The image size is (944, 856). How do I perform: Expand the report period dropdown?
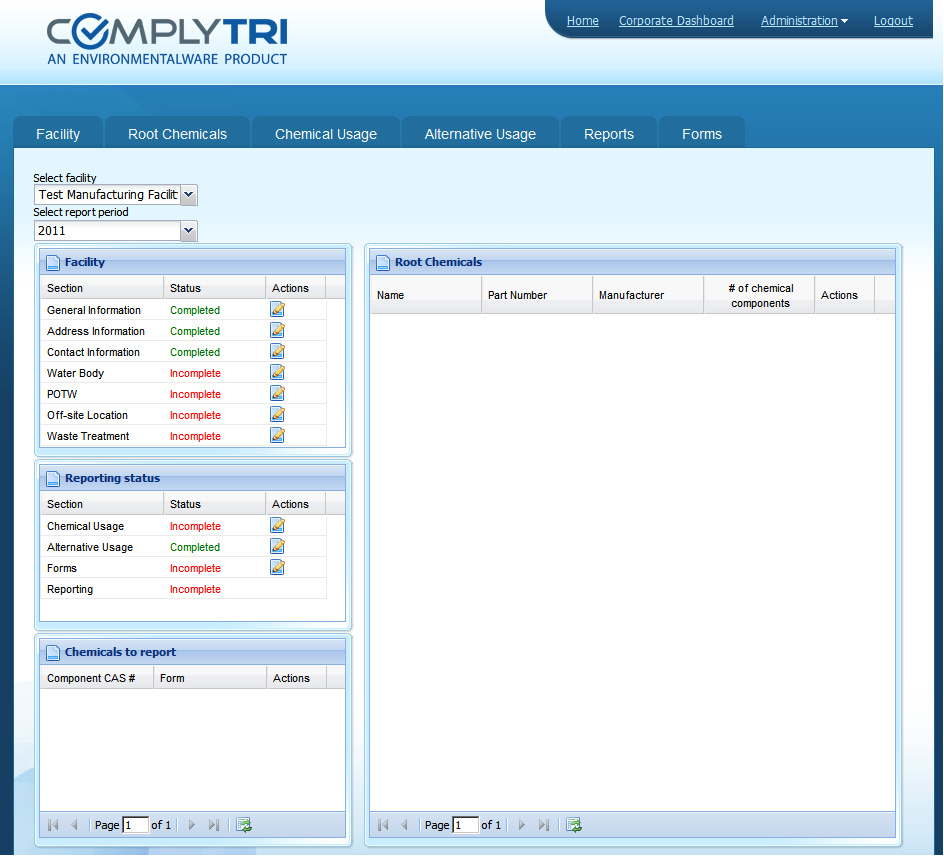(x=188, y=231)
